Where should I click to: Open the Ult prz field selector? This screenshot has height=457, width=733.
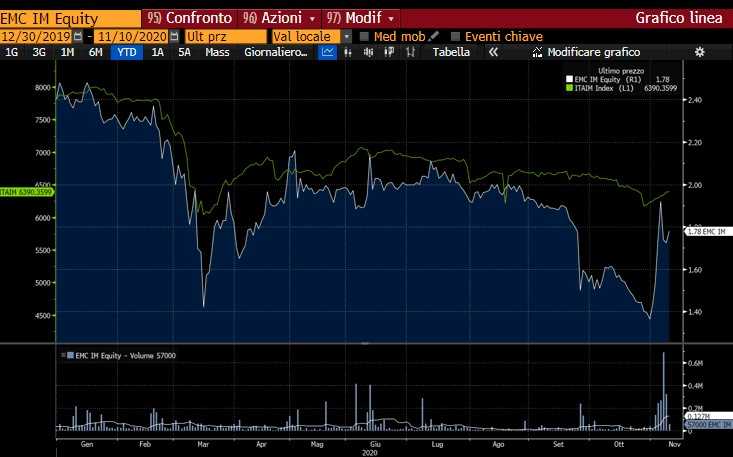tap(225, 36)
